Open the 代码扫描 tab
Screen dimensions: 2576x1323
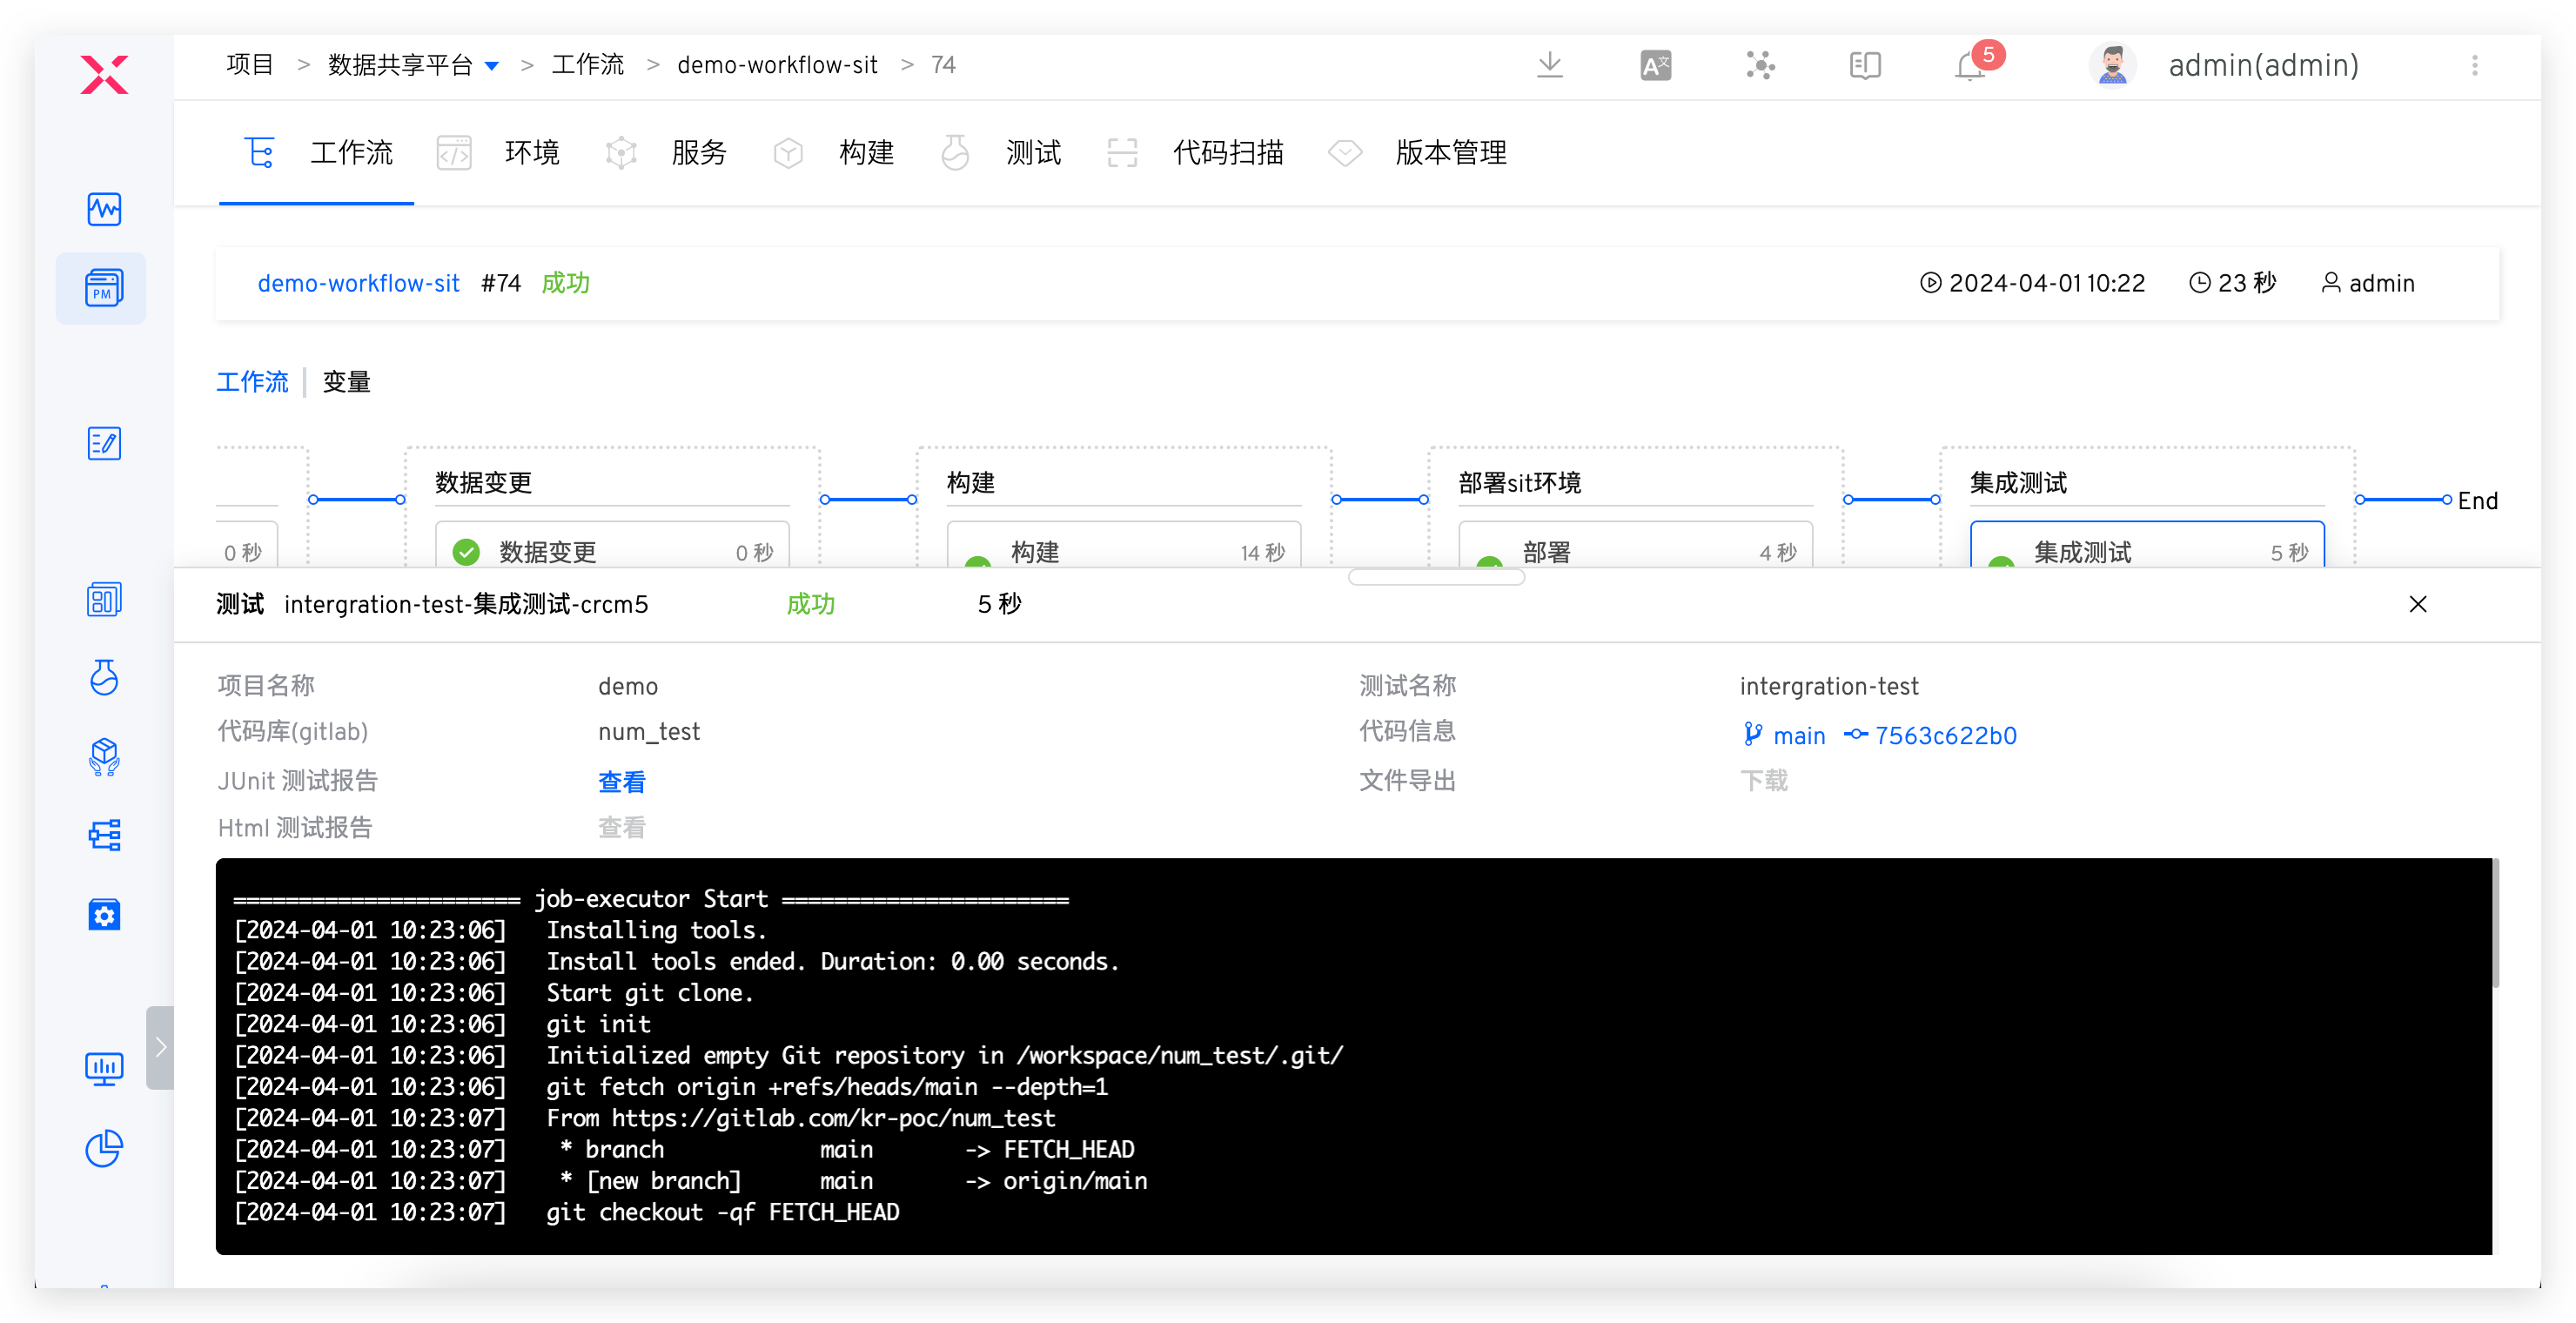click(1227, 153)
